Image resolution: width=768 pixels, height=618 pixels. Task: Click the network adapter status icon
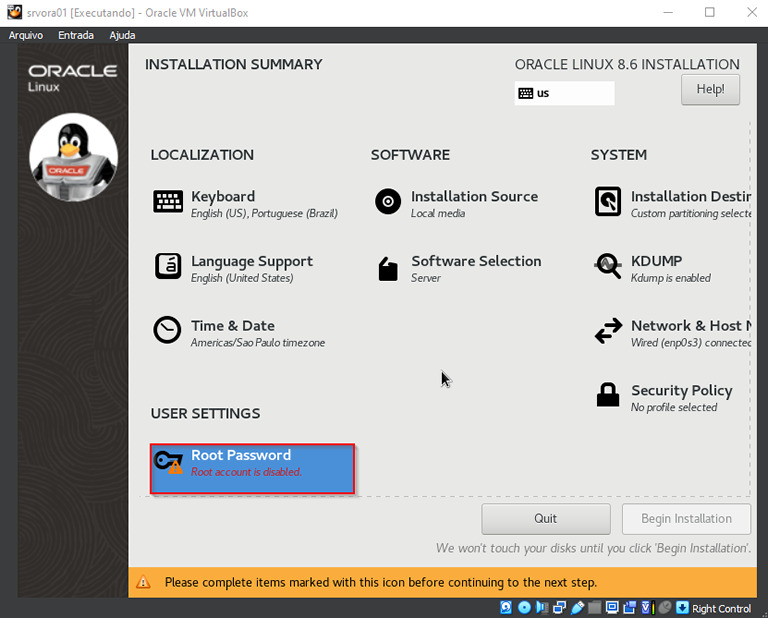[559, 608]
